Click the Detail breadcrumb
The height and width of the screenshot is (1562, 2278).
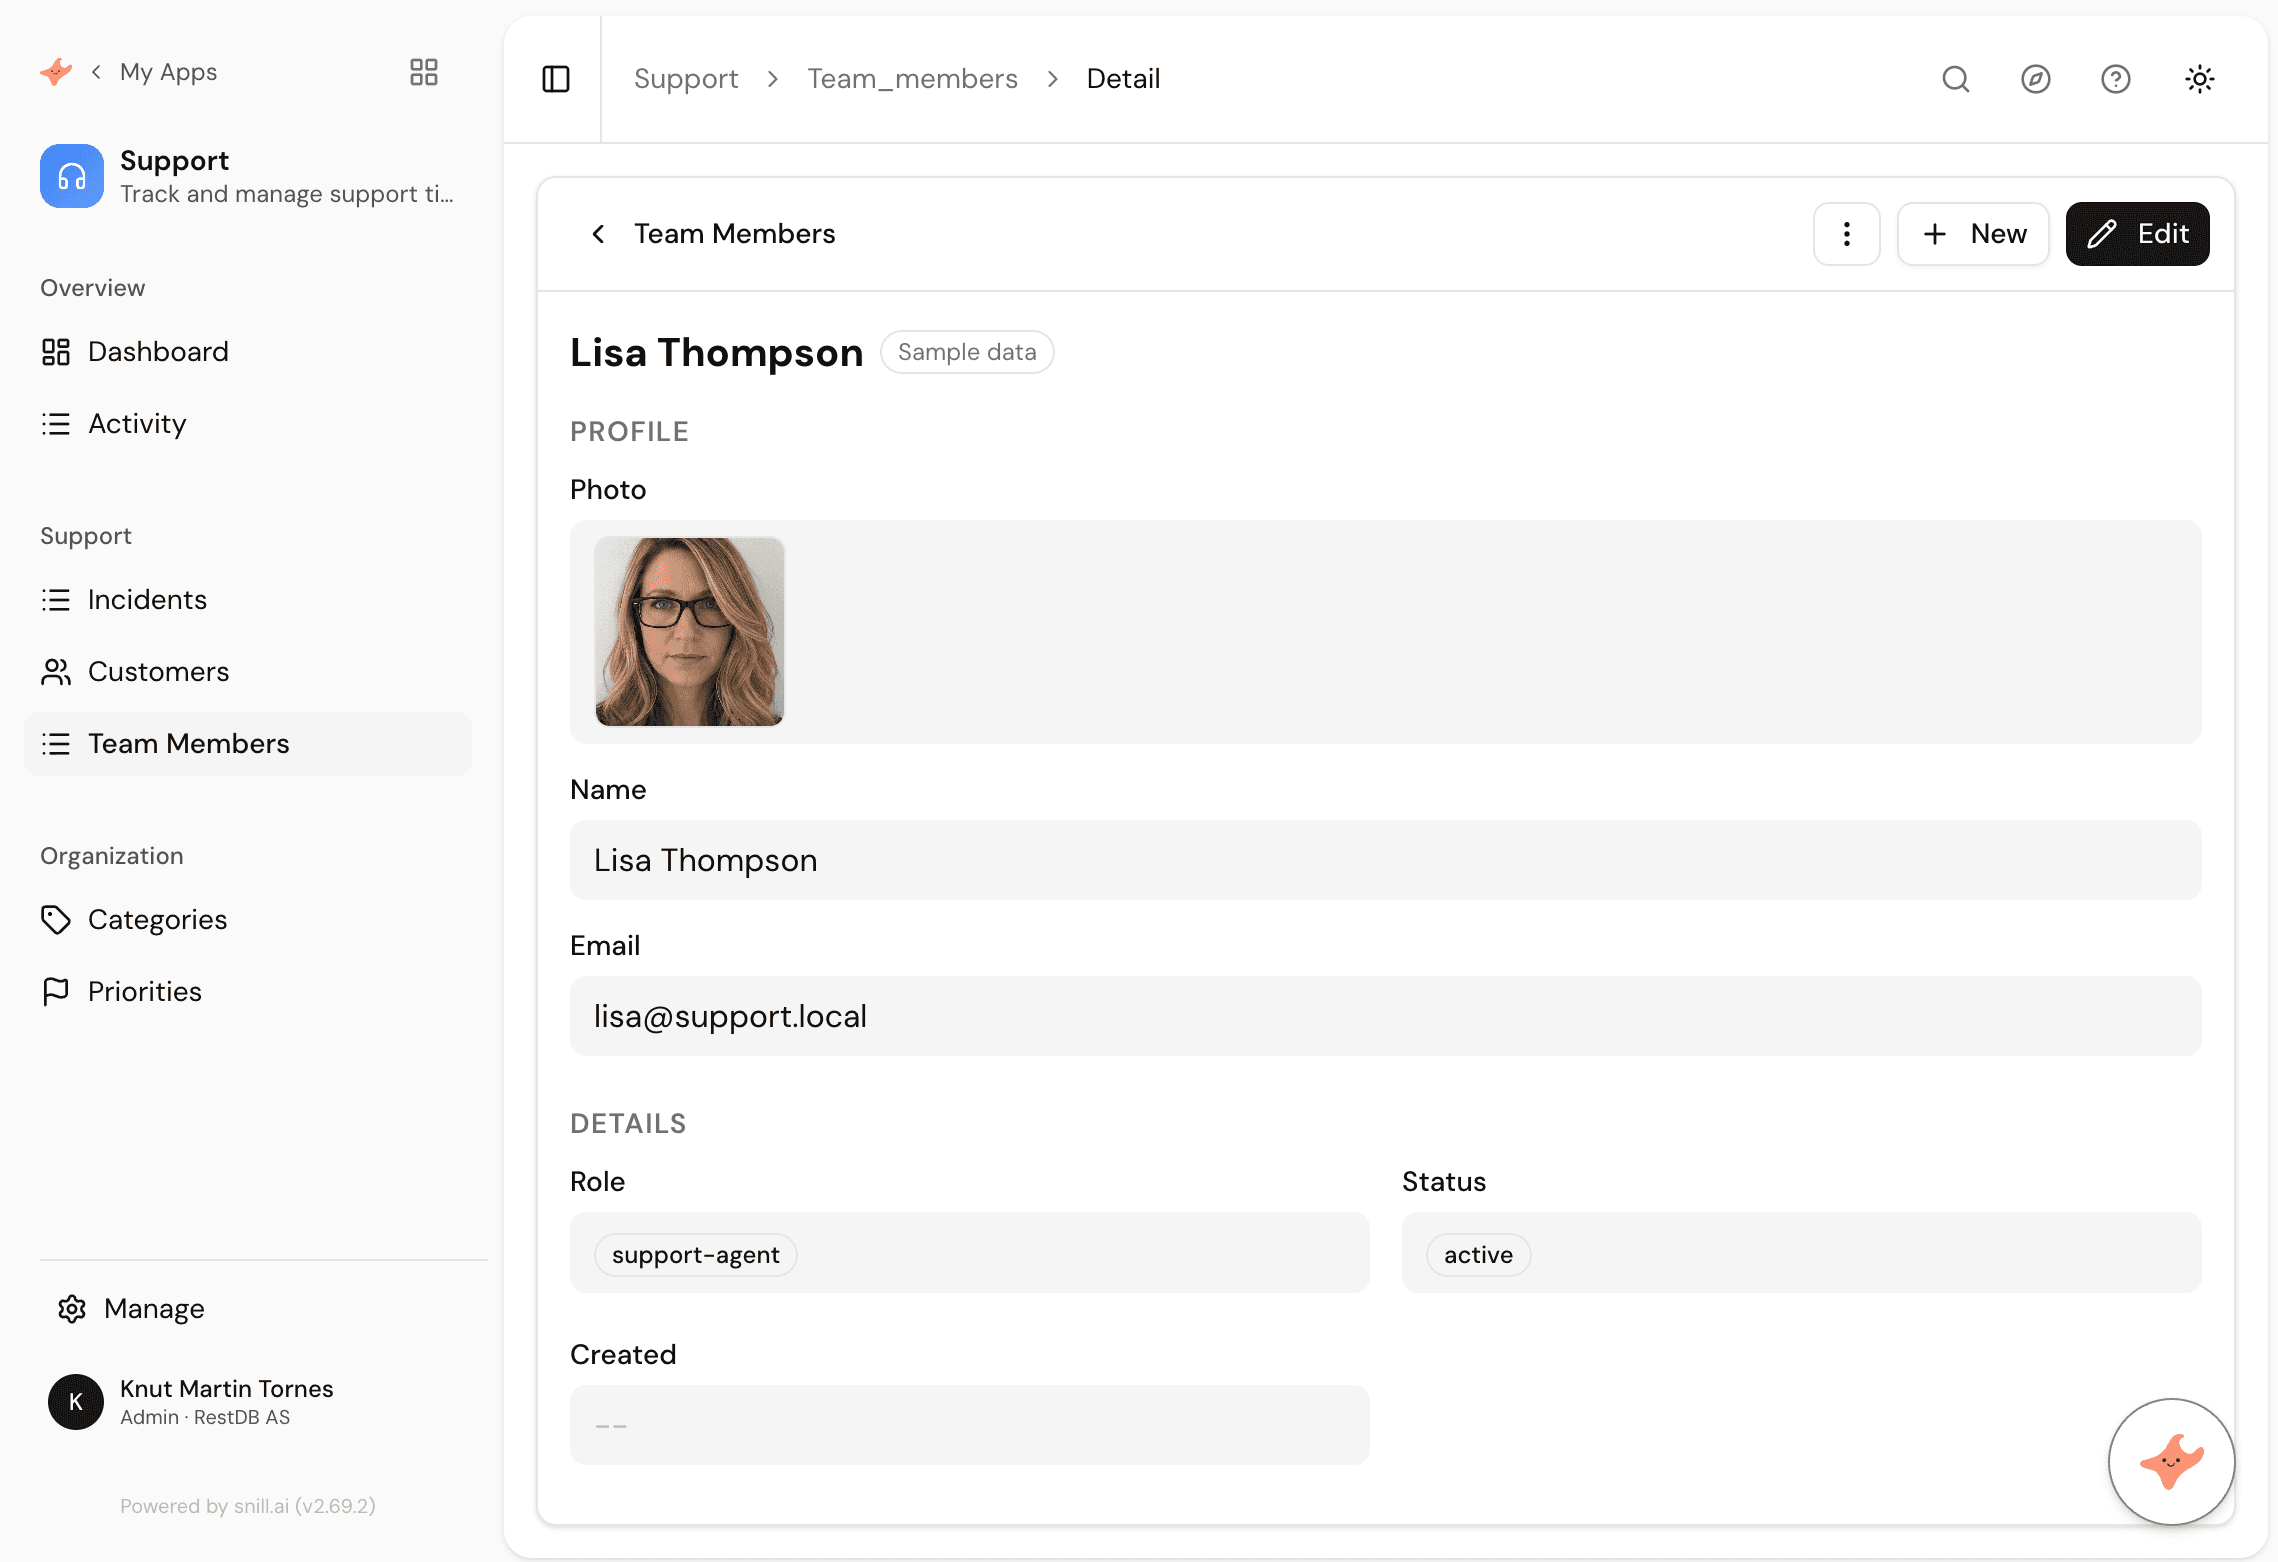point(1124,79)
